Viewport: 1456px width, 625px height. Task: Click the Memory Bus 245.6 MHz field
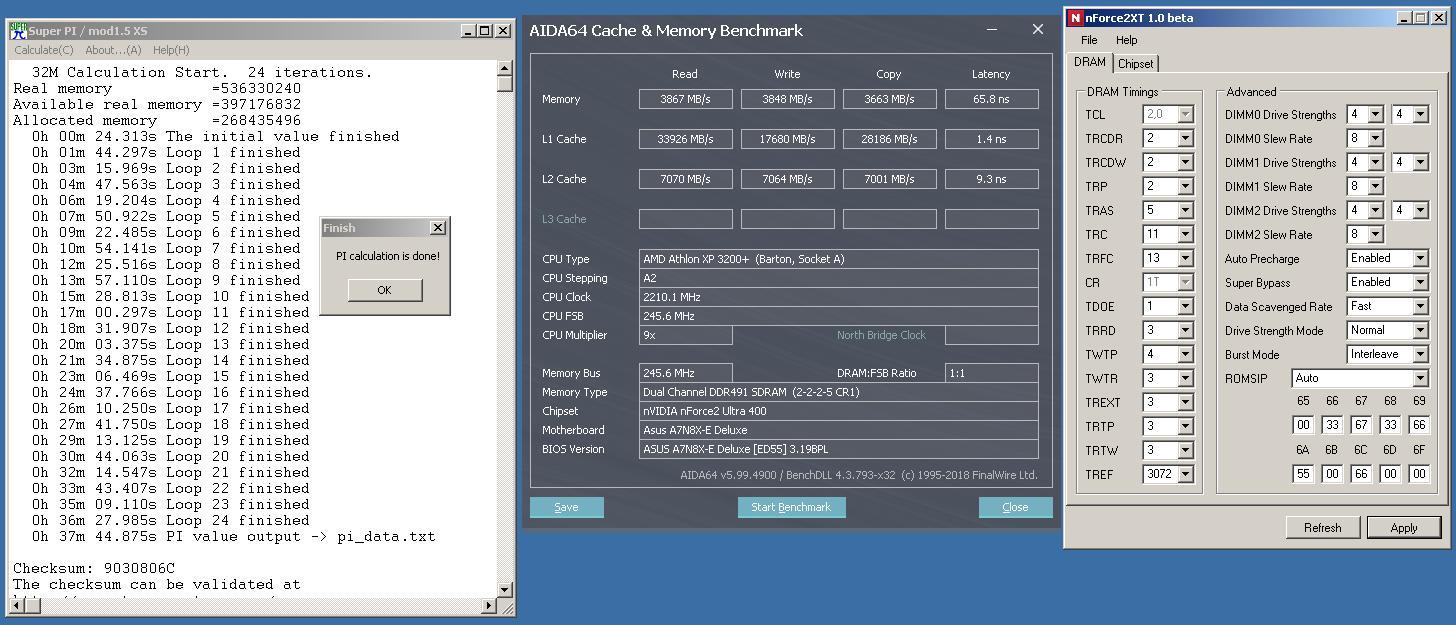click(x=686, y=373)
